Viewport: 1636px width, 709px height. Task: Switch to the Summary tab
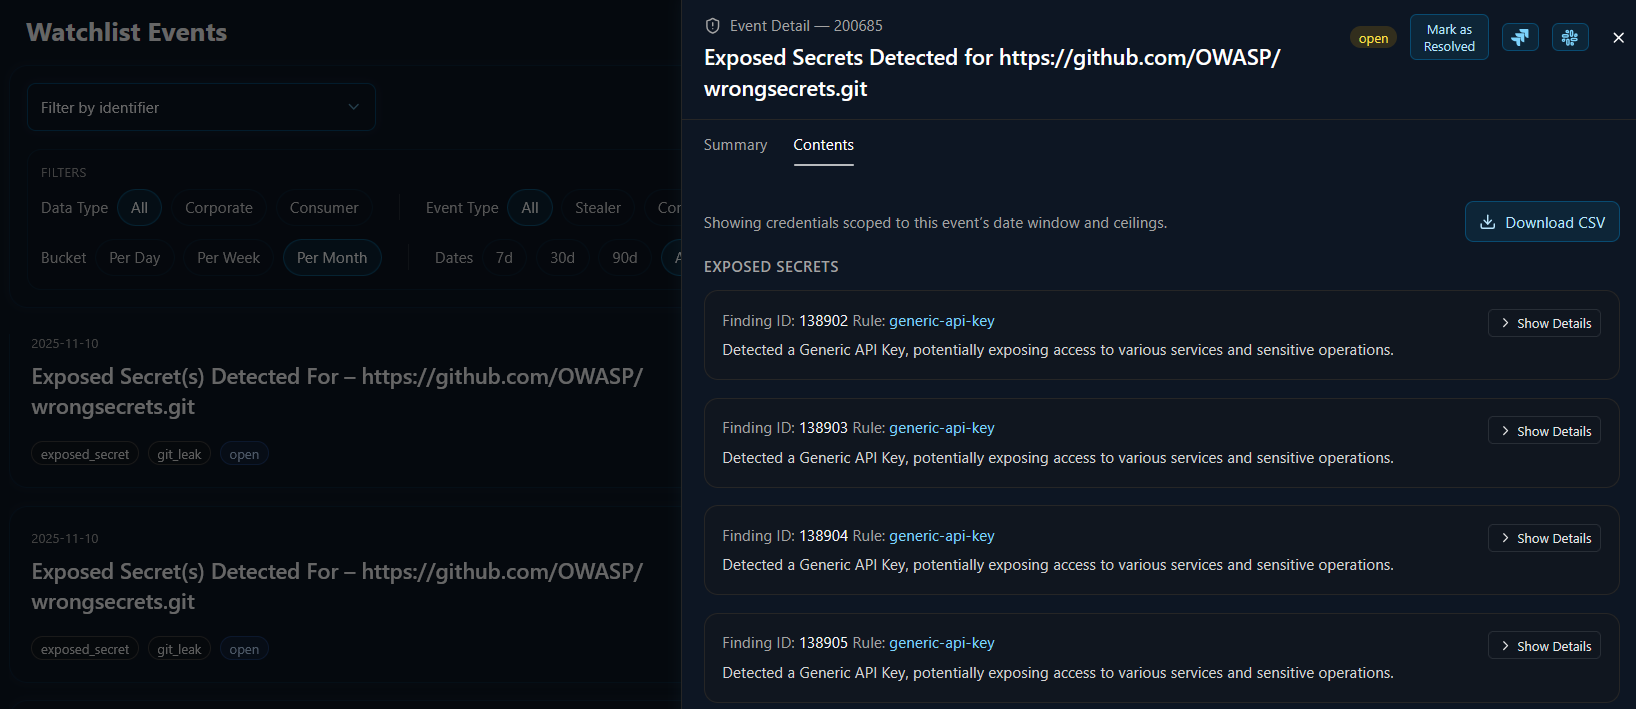(x=735, y=145)
